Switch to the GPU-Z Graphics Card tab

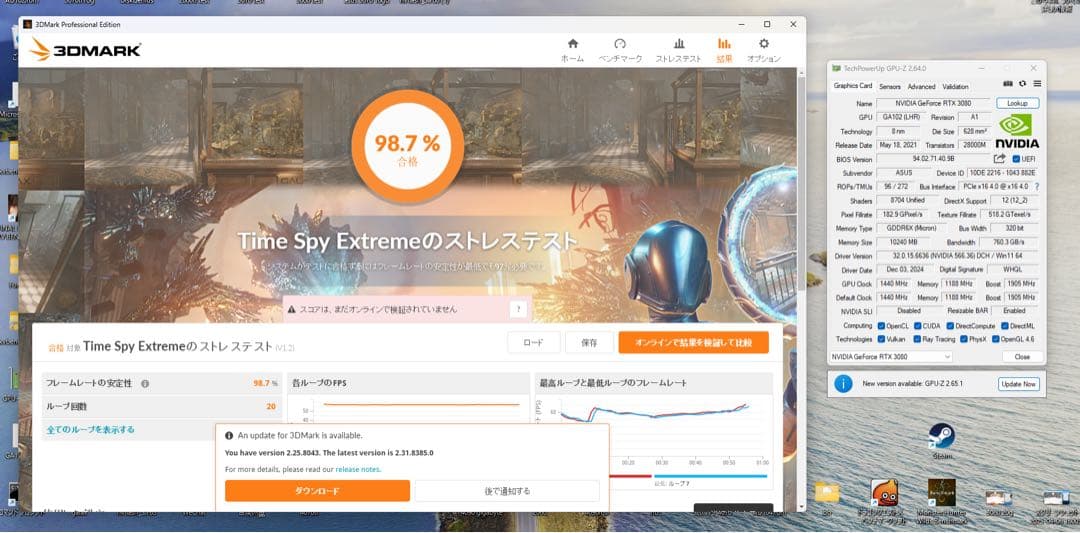pos(853,86)
